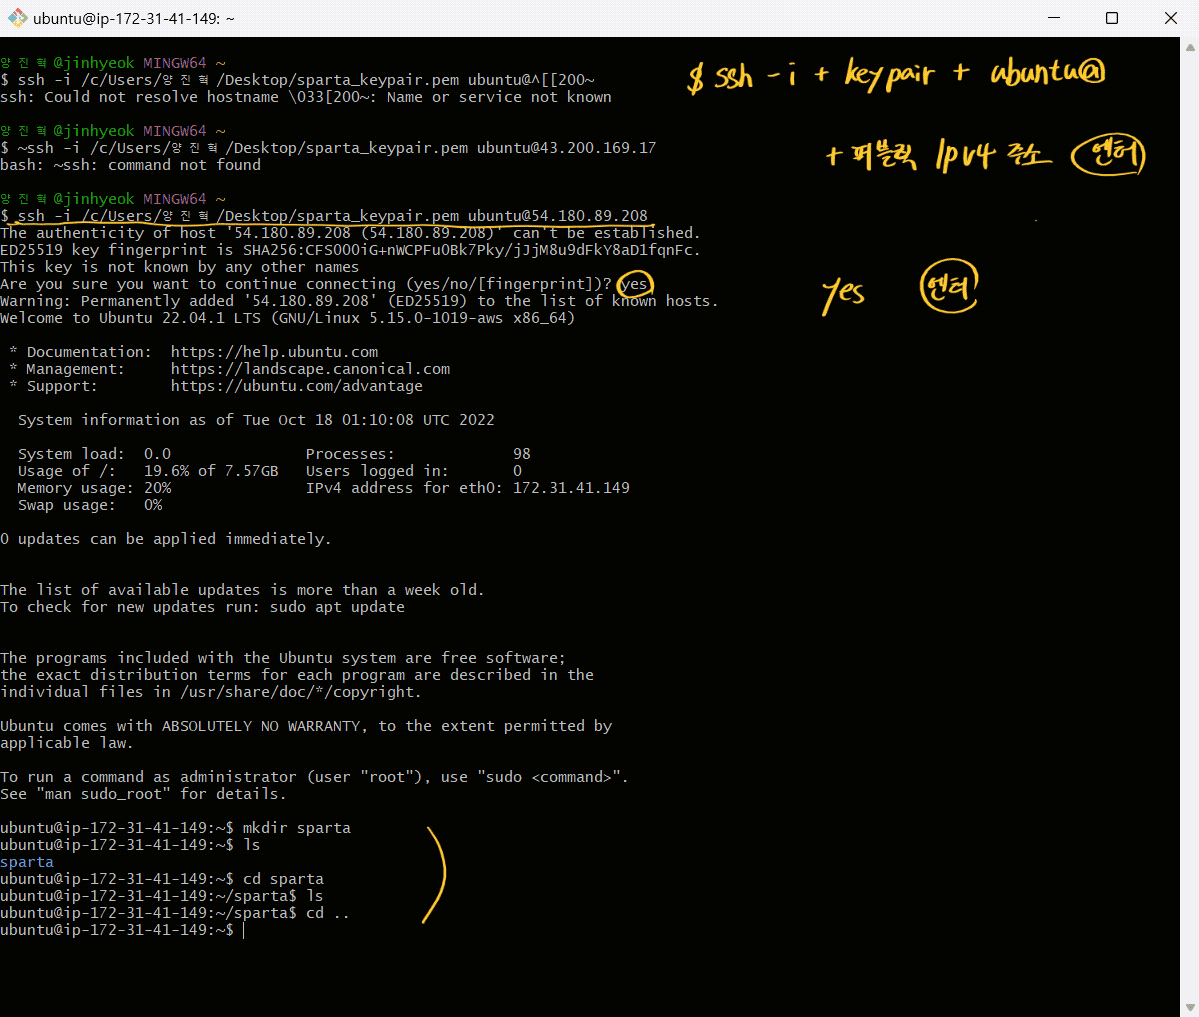
Task: Click the 'Swap usage: 0%' entry
Action: click(90, 505)
